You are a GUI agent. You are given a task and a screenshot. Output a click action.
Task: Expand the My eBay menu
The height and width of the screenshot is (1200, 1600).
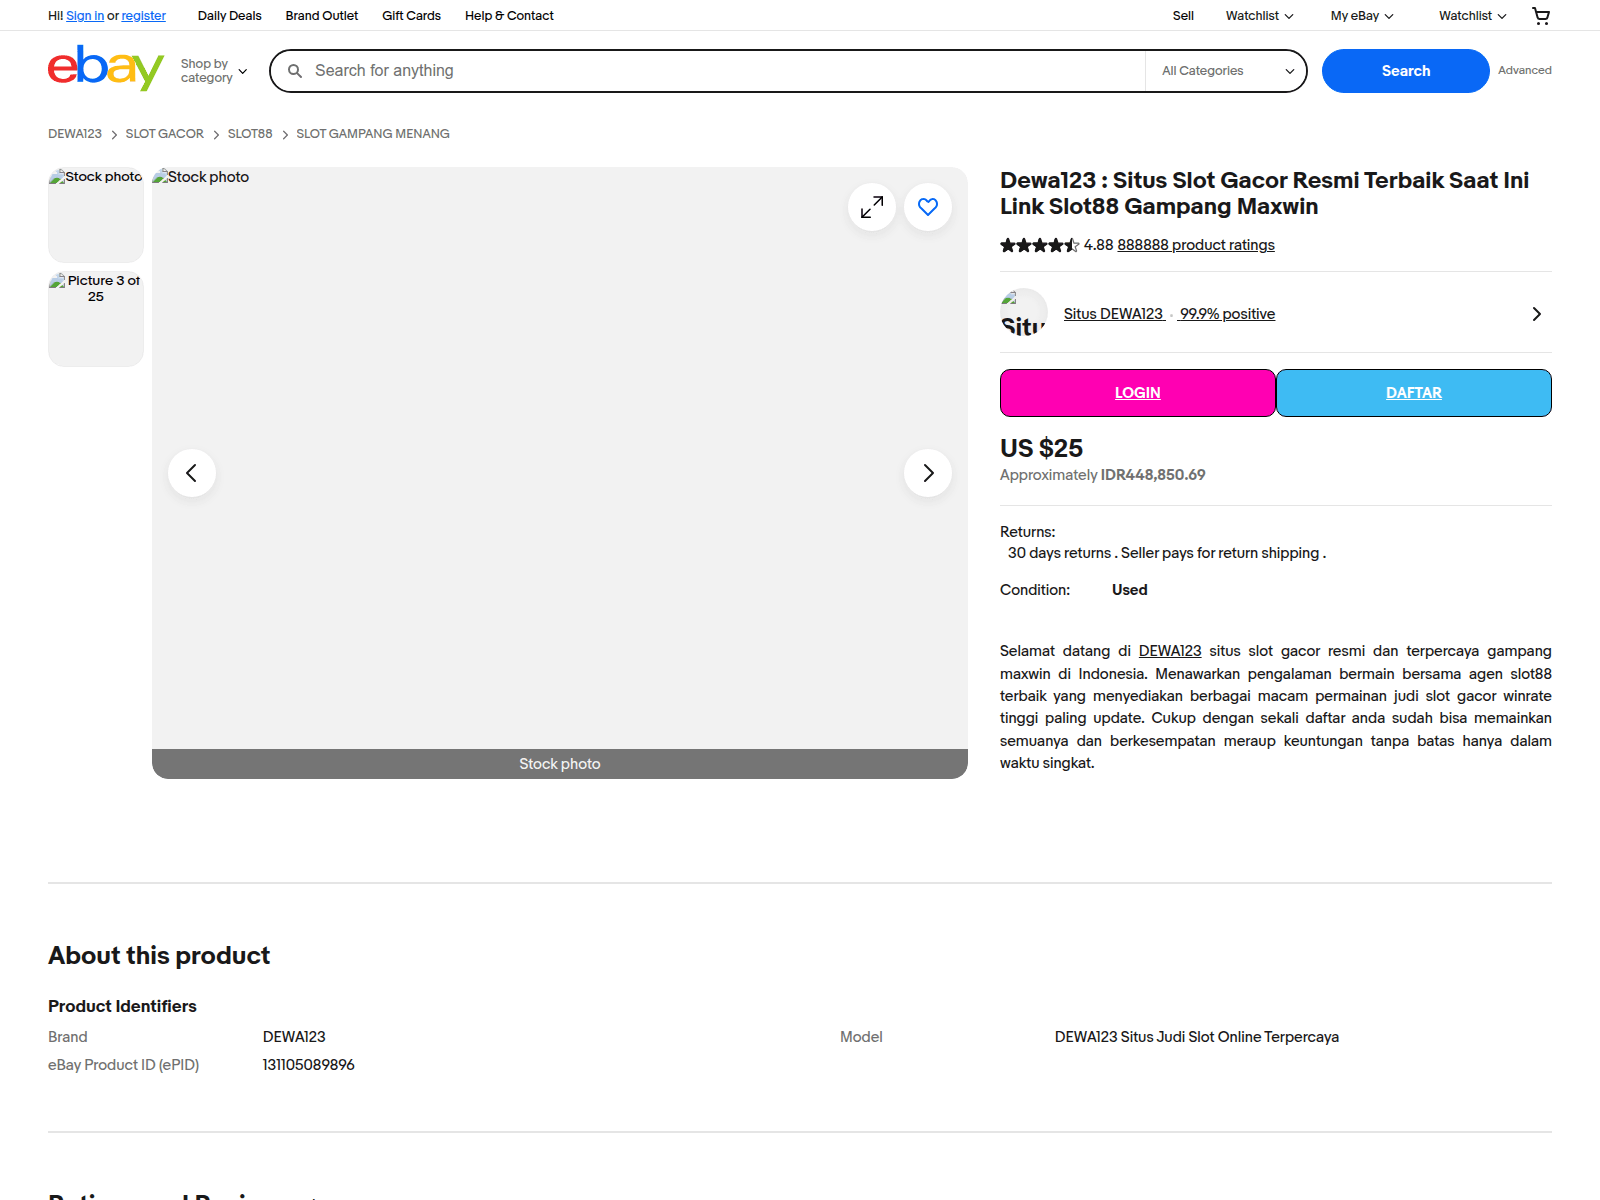(1362, 16)
